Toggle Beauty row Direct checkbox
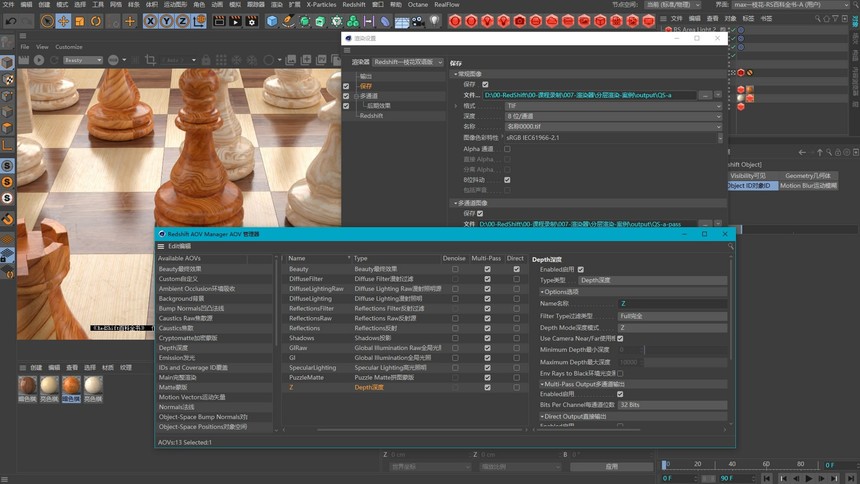The image size is (860, 484). pos(517,269)
